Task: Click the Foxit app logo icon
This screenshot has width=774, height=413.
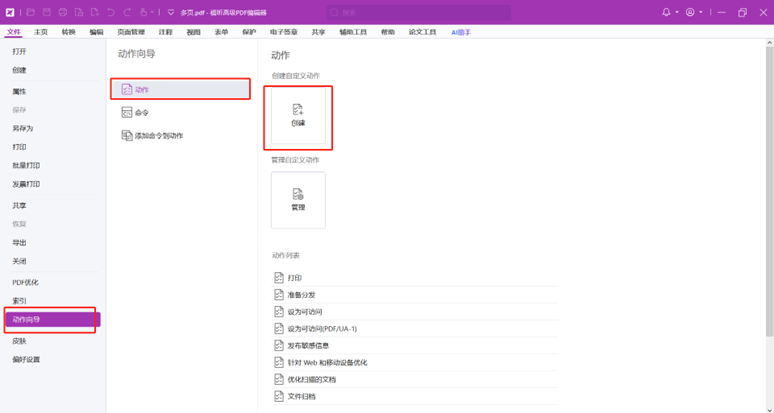Action: 10,12
